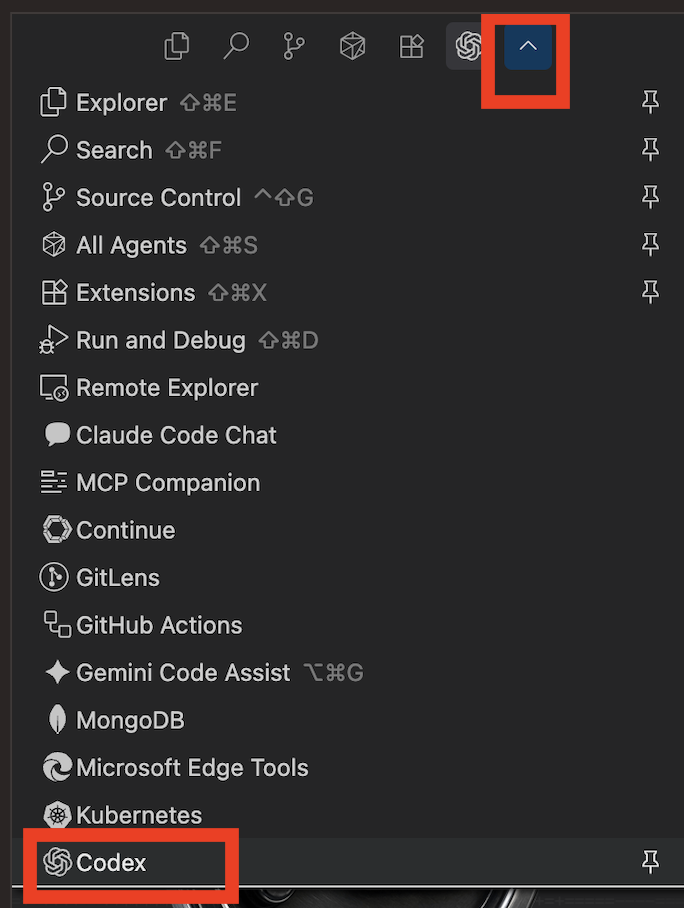Select the Search magnifier icon in top bar
The height and width of the screenshot is (908, 684).
coord(236,46)
